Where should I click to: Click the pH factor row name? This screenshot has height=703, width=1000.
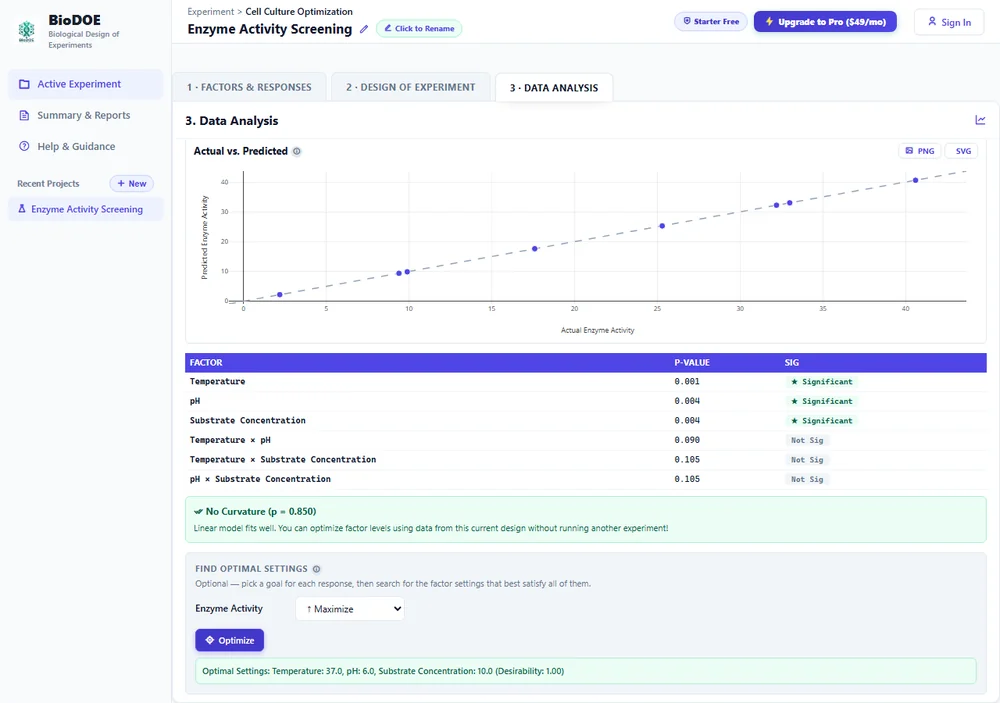195,401
